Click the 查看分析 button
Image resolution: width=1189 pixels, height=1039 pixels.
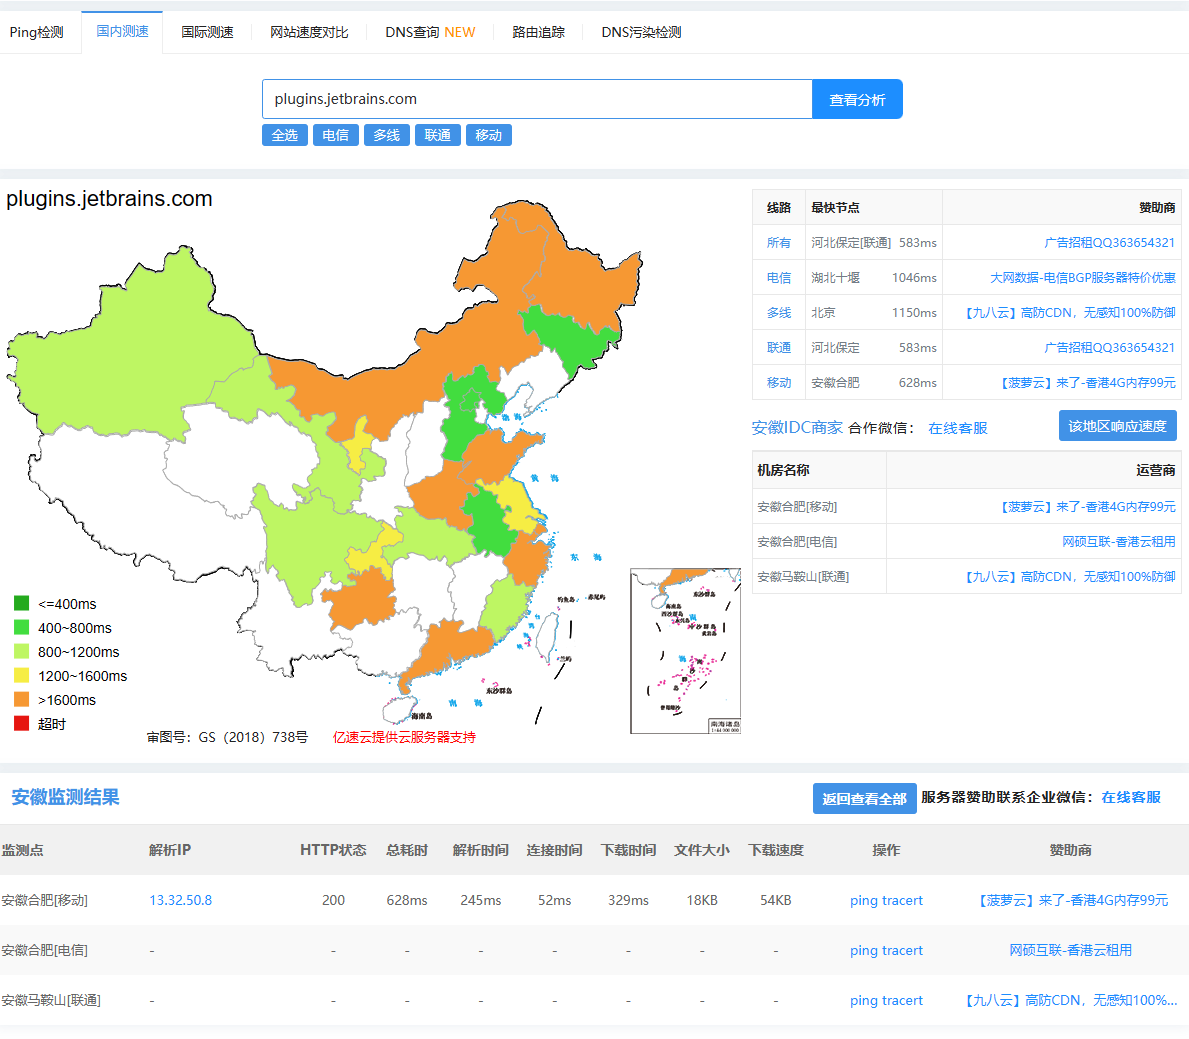[857, 99]
